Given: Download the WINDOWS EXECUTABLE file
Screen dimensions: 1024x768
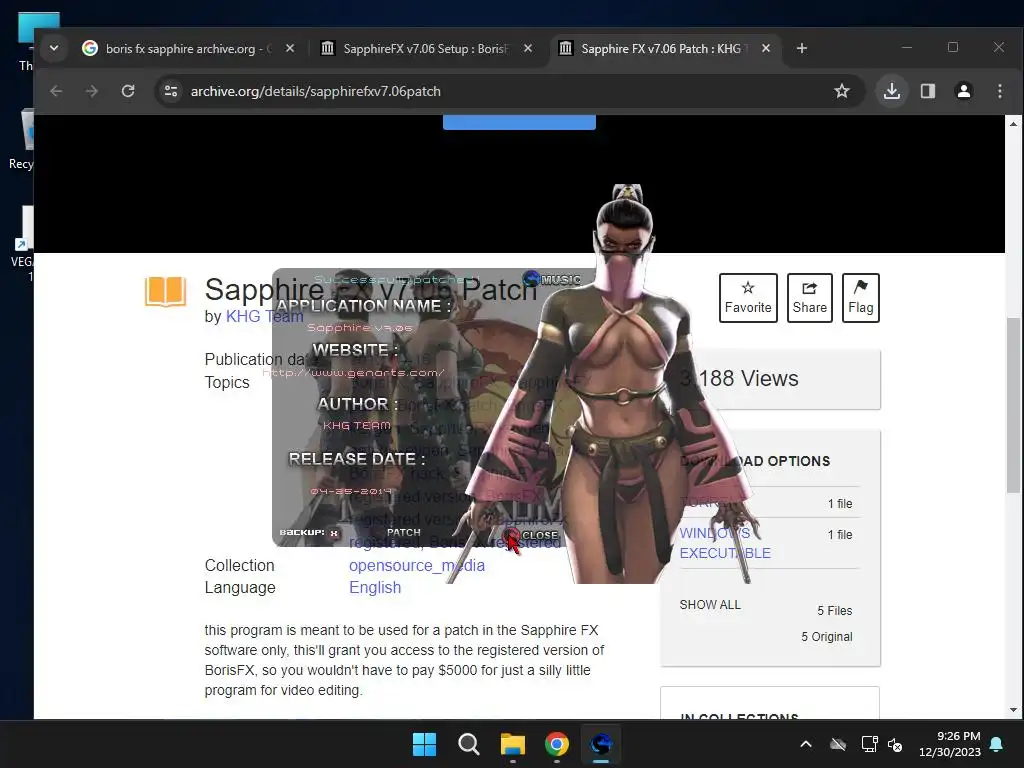Looking at the screenshot, I should tap(725, 543).
